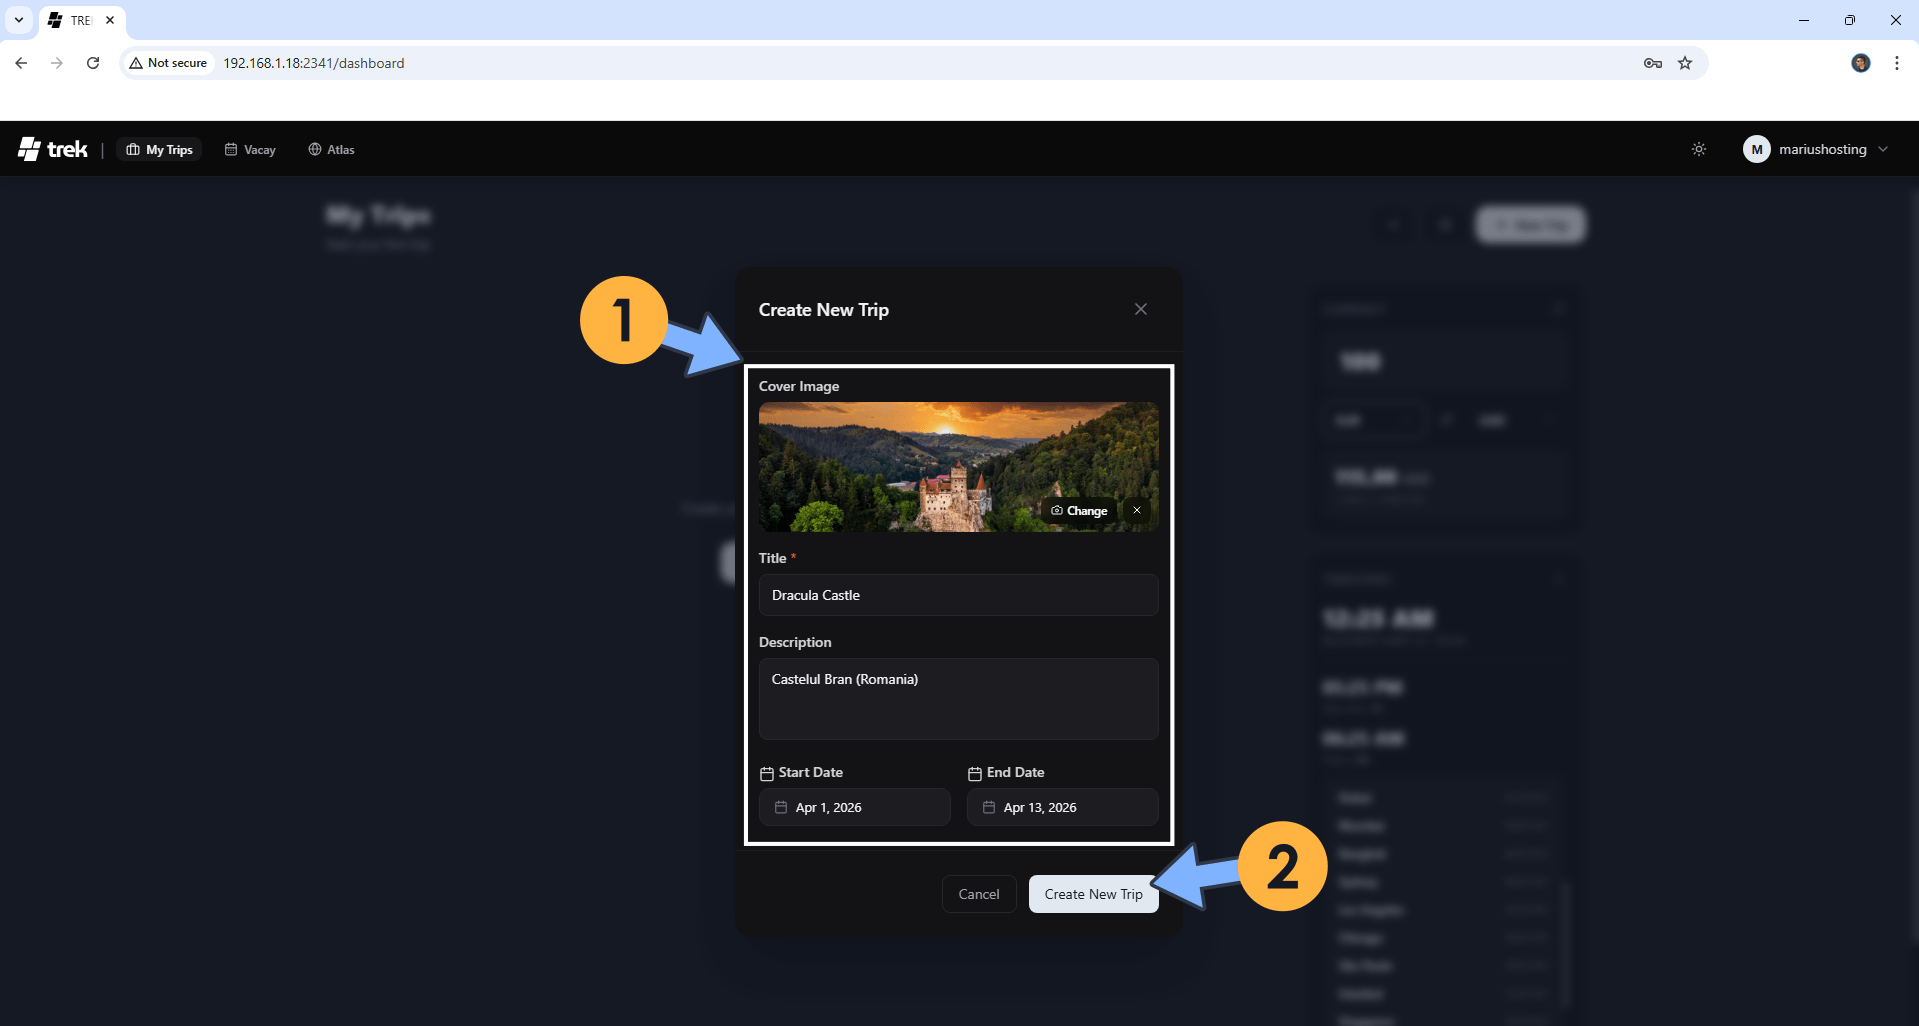Switch to the Vacay tab
The height and width of the screenshot is (1026, 1919).
250,149
